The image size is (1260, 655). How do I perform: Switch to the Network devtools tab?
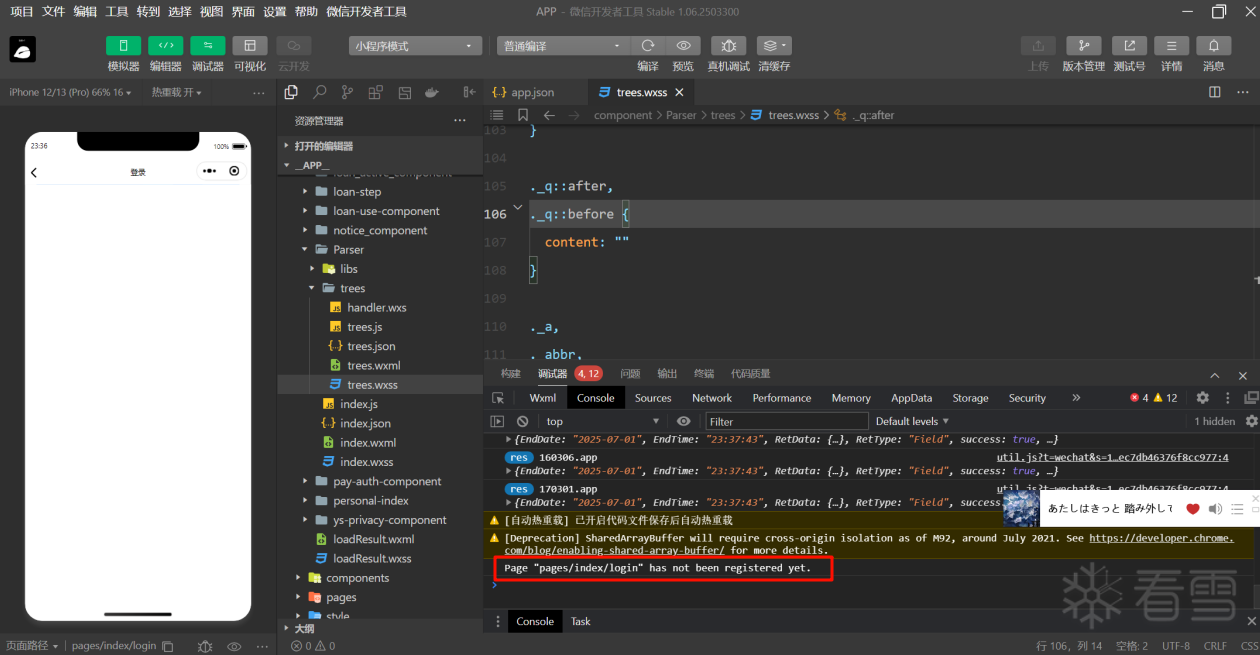coord(712,398)
